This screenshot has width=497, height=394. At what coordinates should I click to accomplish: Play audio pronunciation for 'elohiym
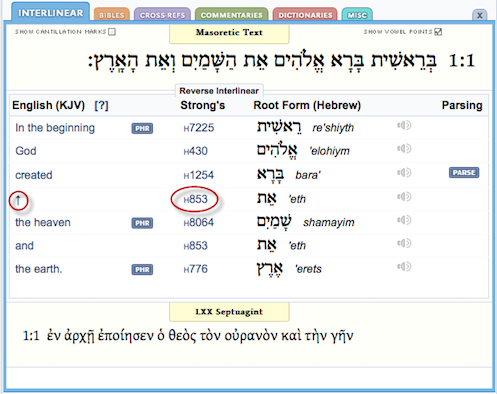point(404,149)
